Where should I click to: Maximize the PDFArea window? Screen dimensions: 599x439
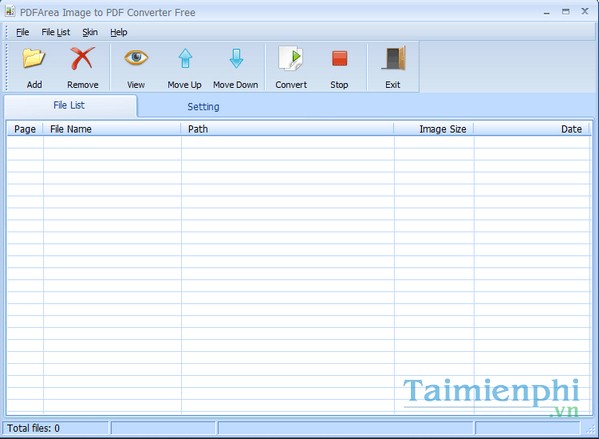(566, 12)
